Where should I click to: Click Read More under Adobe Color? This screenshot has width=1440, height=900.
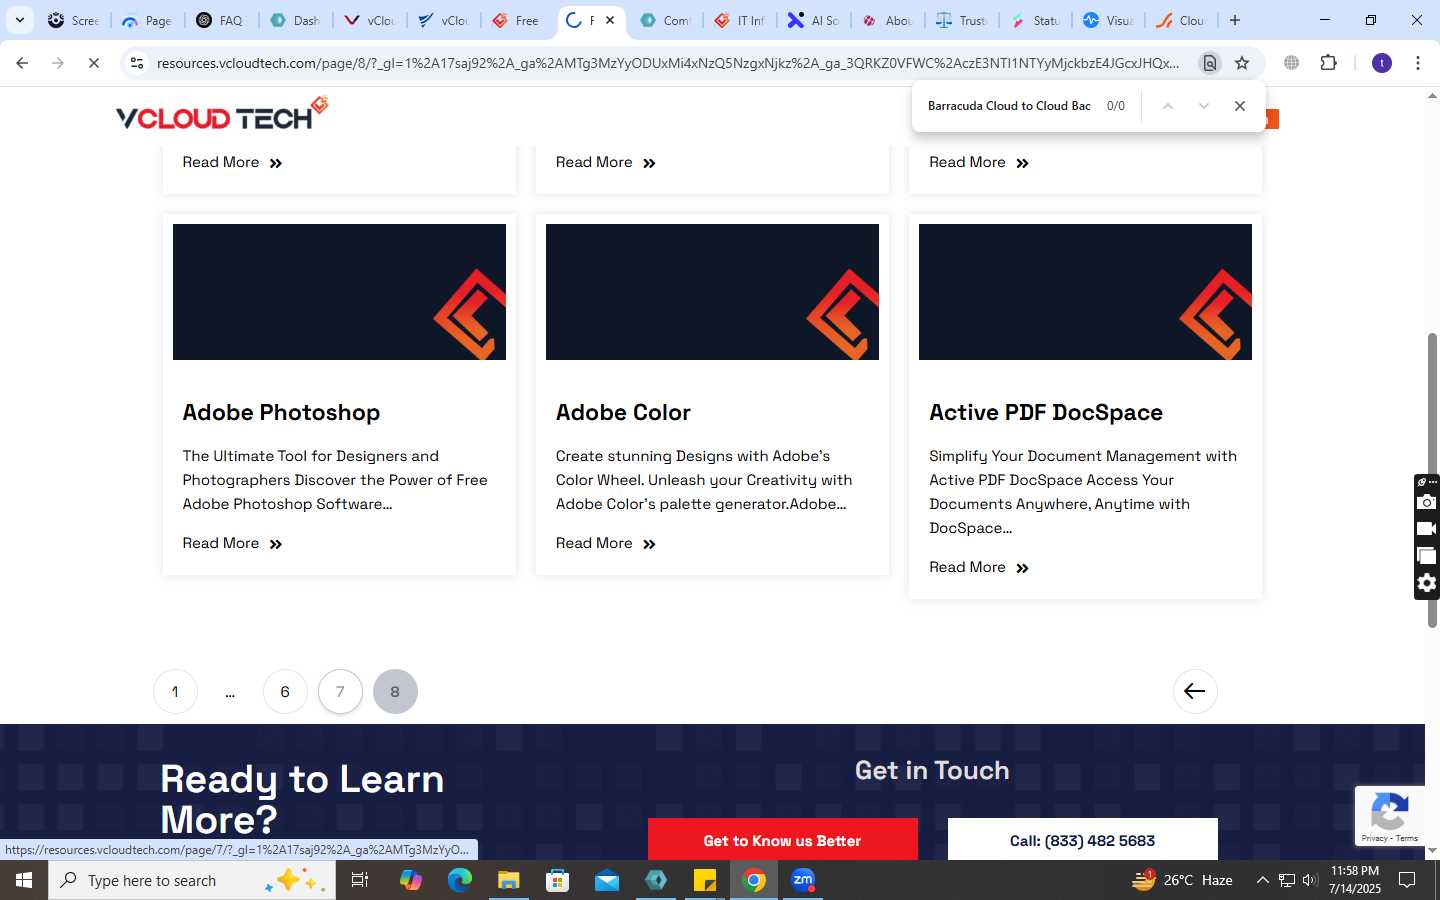click(605, 543)
